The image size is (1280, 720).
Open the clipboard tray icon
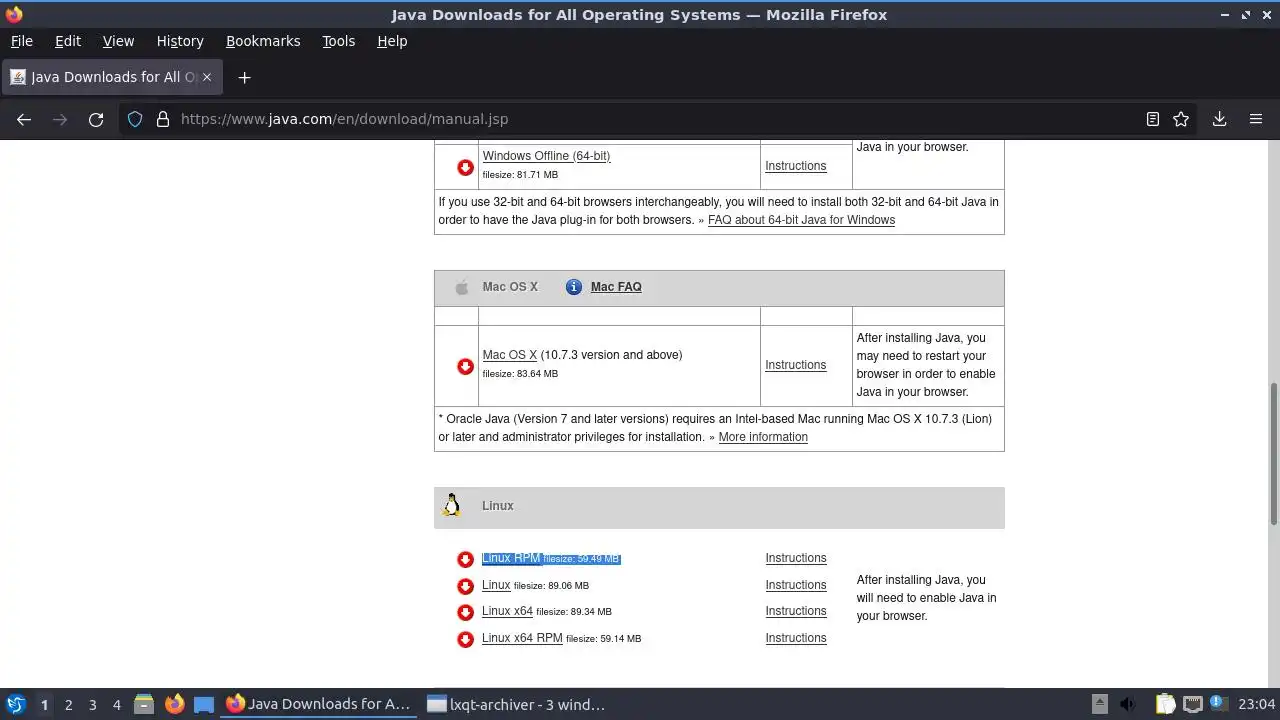[1165, 704]
